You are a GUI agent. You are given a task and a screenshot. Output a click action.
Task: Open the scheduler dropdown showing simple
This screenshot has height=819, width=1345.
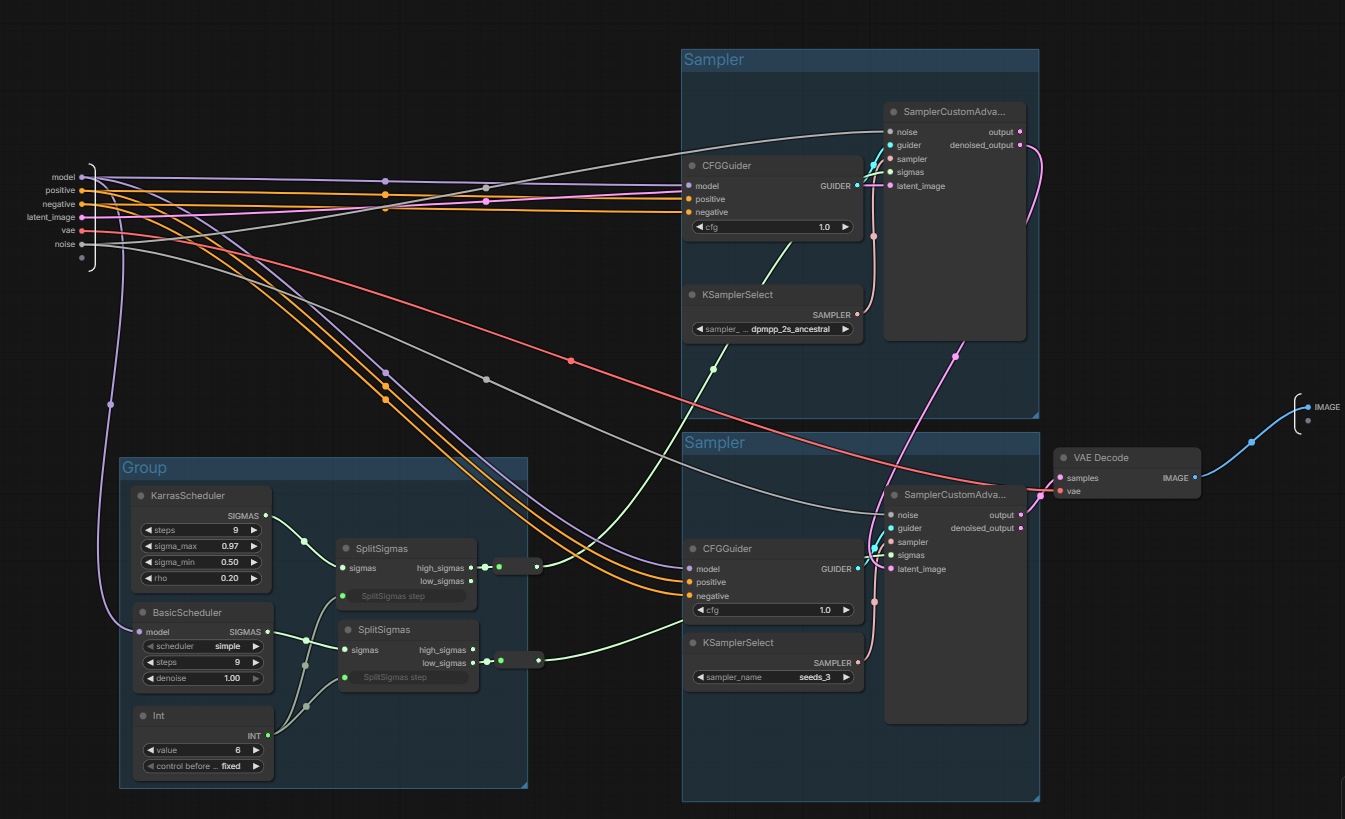pyautogui.click(x=202, y=646)
